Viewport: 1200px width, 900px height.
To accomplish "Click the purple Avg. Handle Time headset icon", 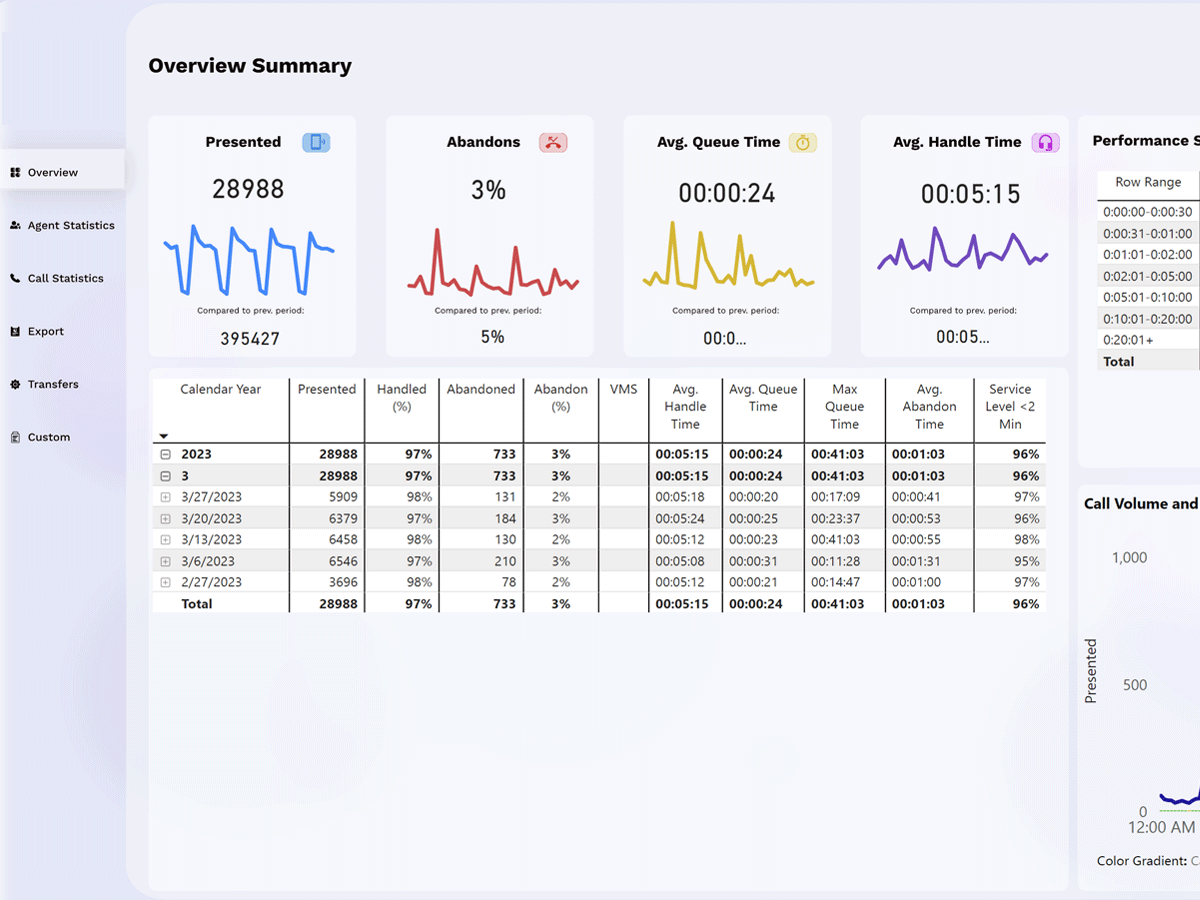I will [x=1045, y=142].
